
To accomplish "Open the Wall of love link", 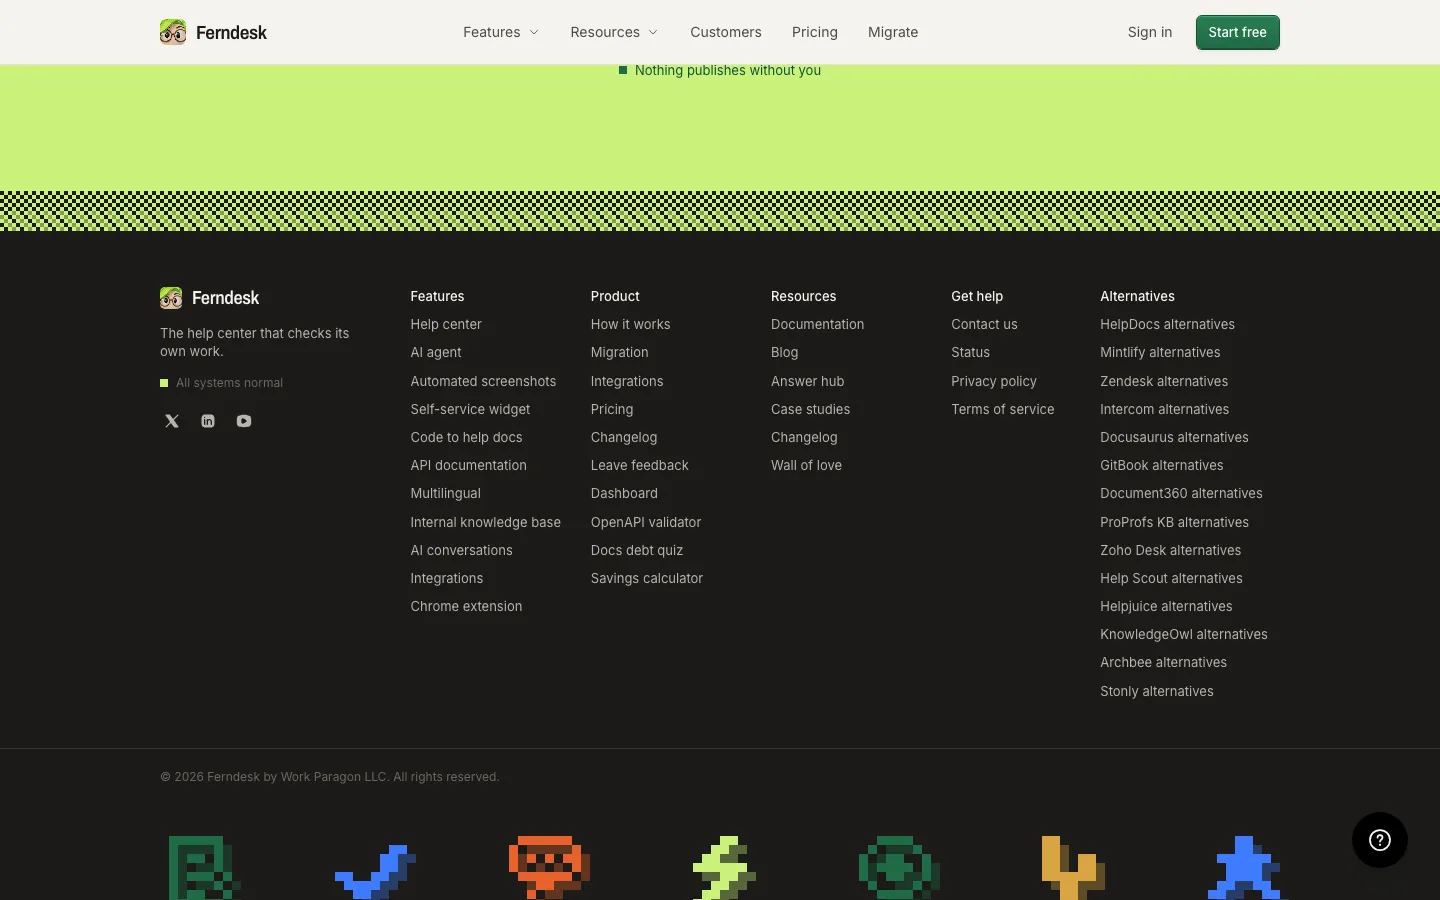I will point(807,465).
